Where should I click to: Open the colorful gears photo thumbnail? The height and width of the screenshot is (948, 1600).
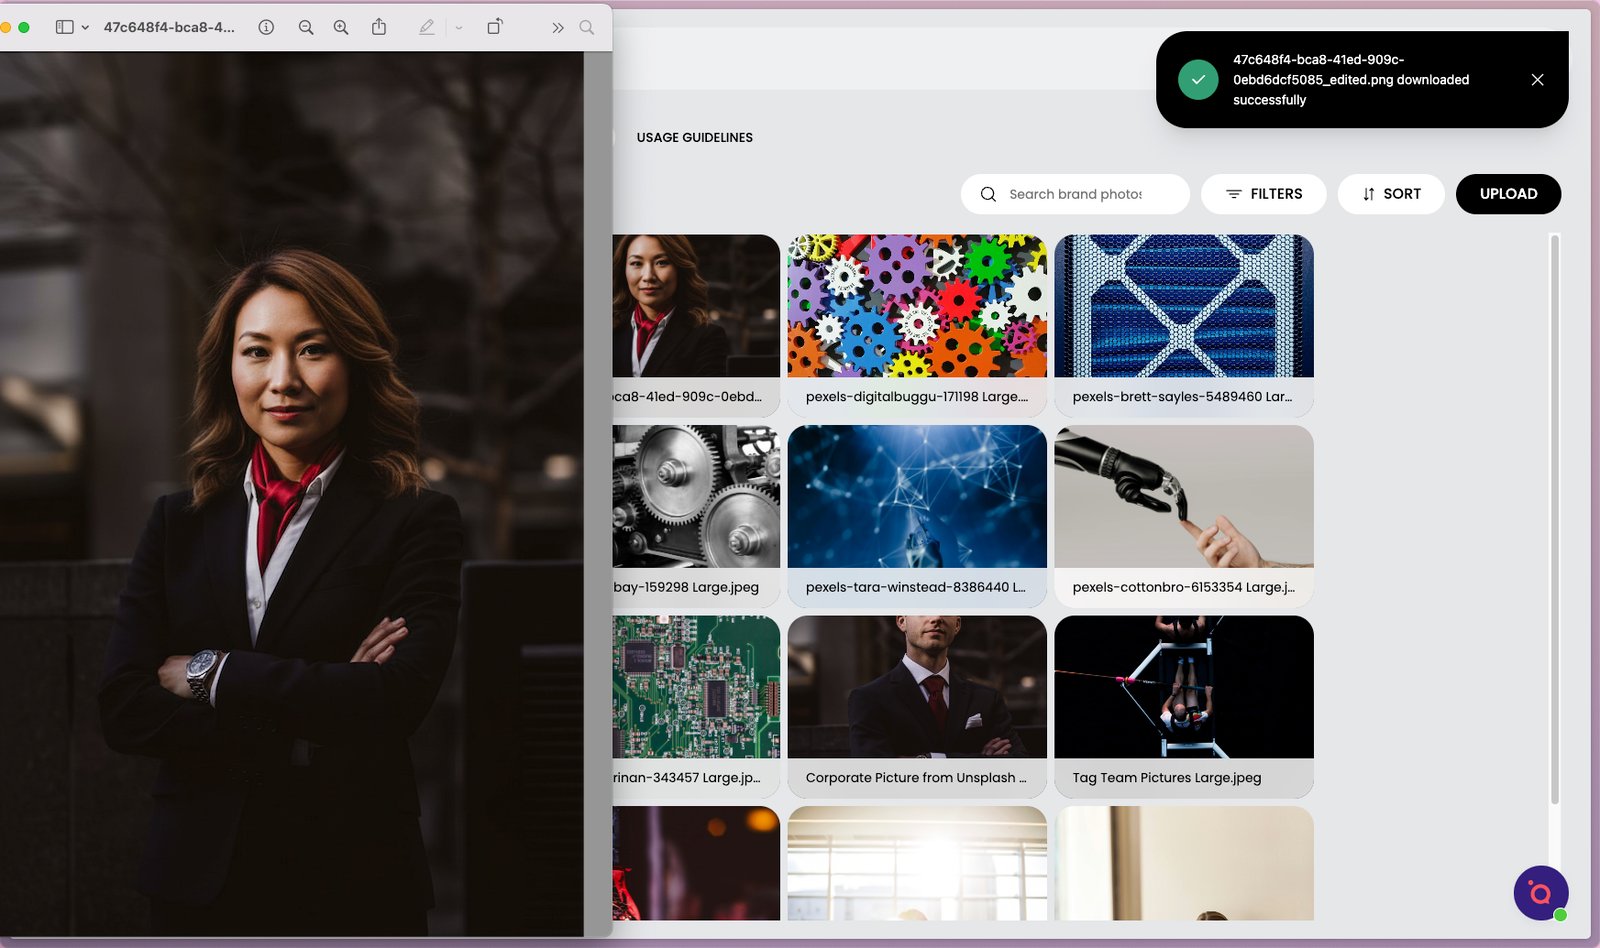click(x=917, y=306)
